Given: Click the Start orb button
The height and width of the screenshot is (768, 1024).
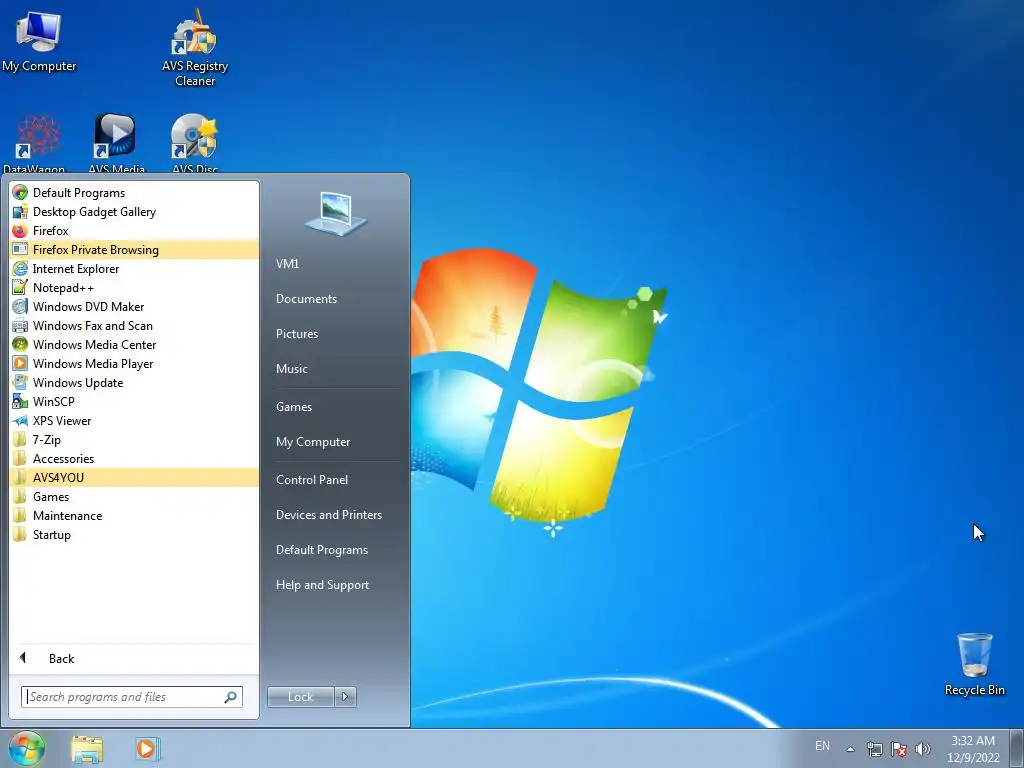Looking at the screenshot, I should coord(27,748).
